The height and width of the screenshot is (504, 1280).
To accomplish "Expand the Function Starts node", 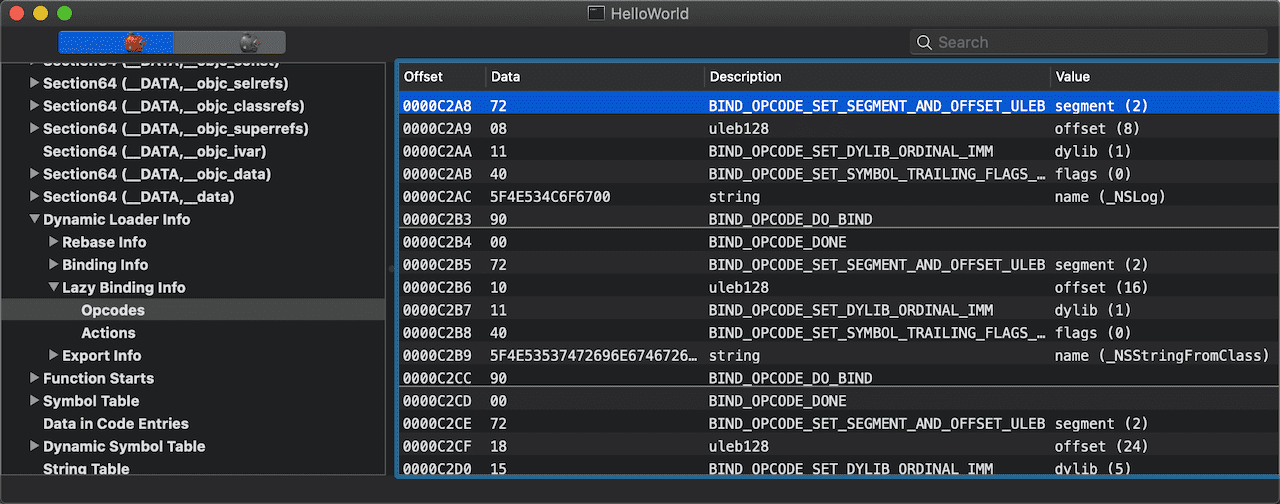I will point(35,378).
